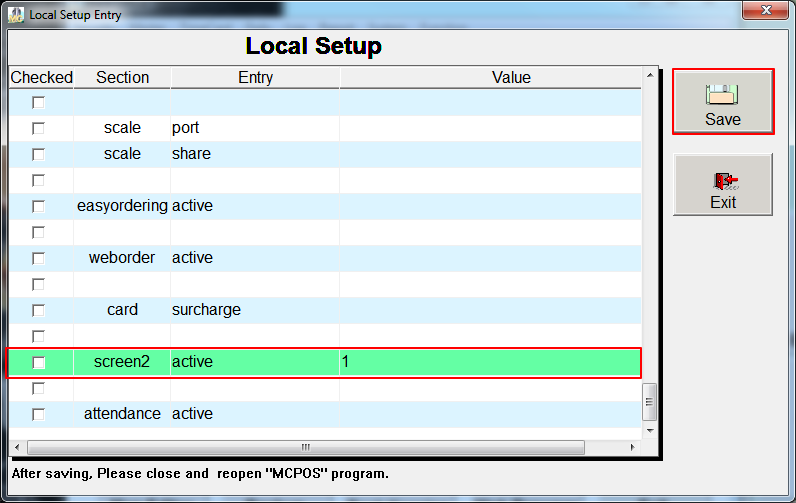Click the horizontal scrollbar thumb

pos(306,447)
